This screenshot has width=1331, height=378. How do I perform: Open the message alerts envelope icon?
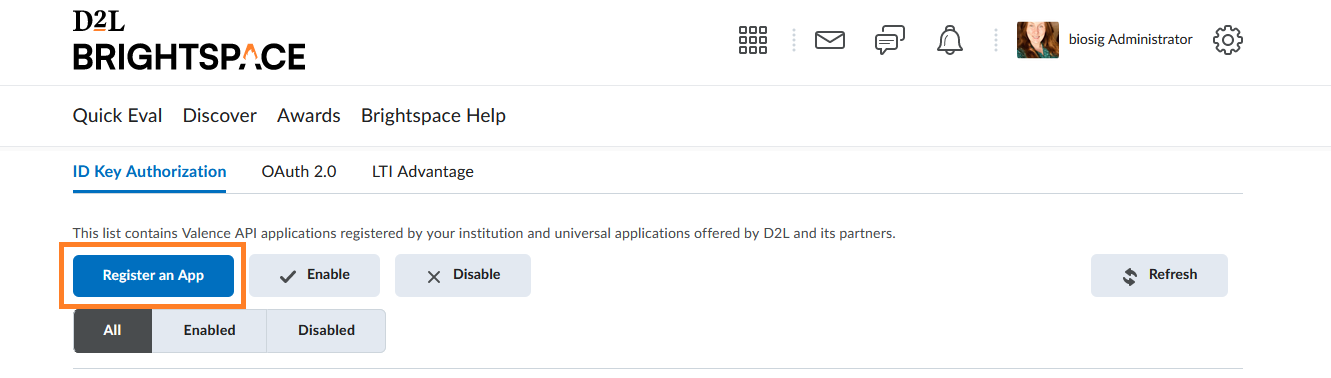pyautogui.click(x=830, y=40)
